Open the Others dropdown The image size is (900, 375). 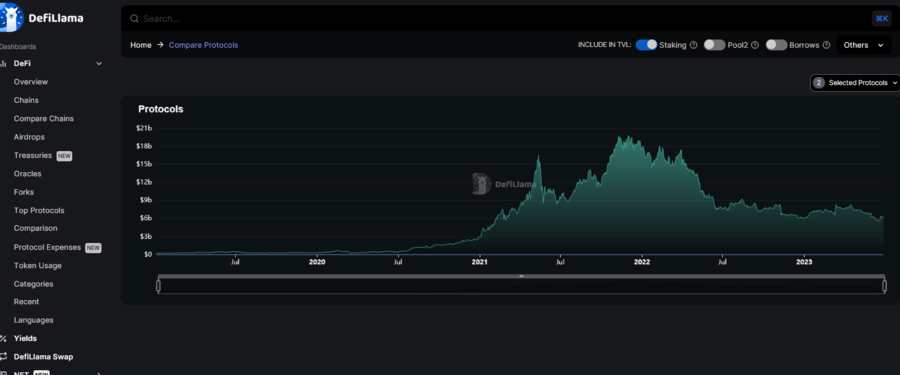coord(864,45)
